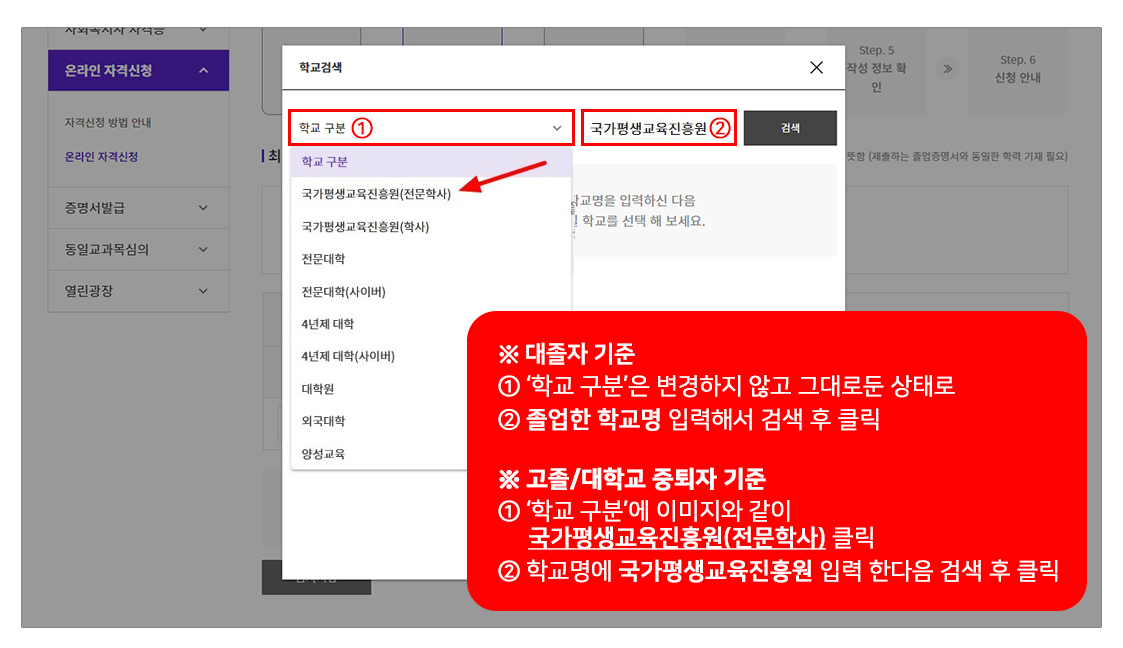Pick 4년제 대학 option
Viewport: 1123px width, 648px height.
[x=327, y=324]
